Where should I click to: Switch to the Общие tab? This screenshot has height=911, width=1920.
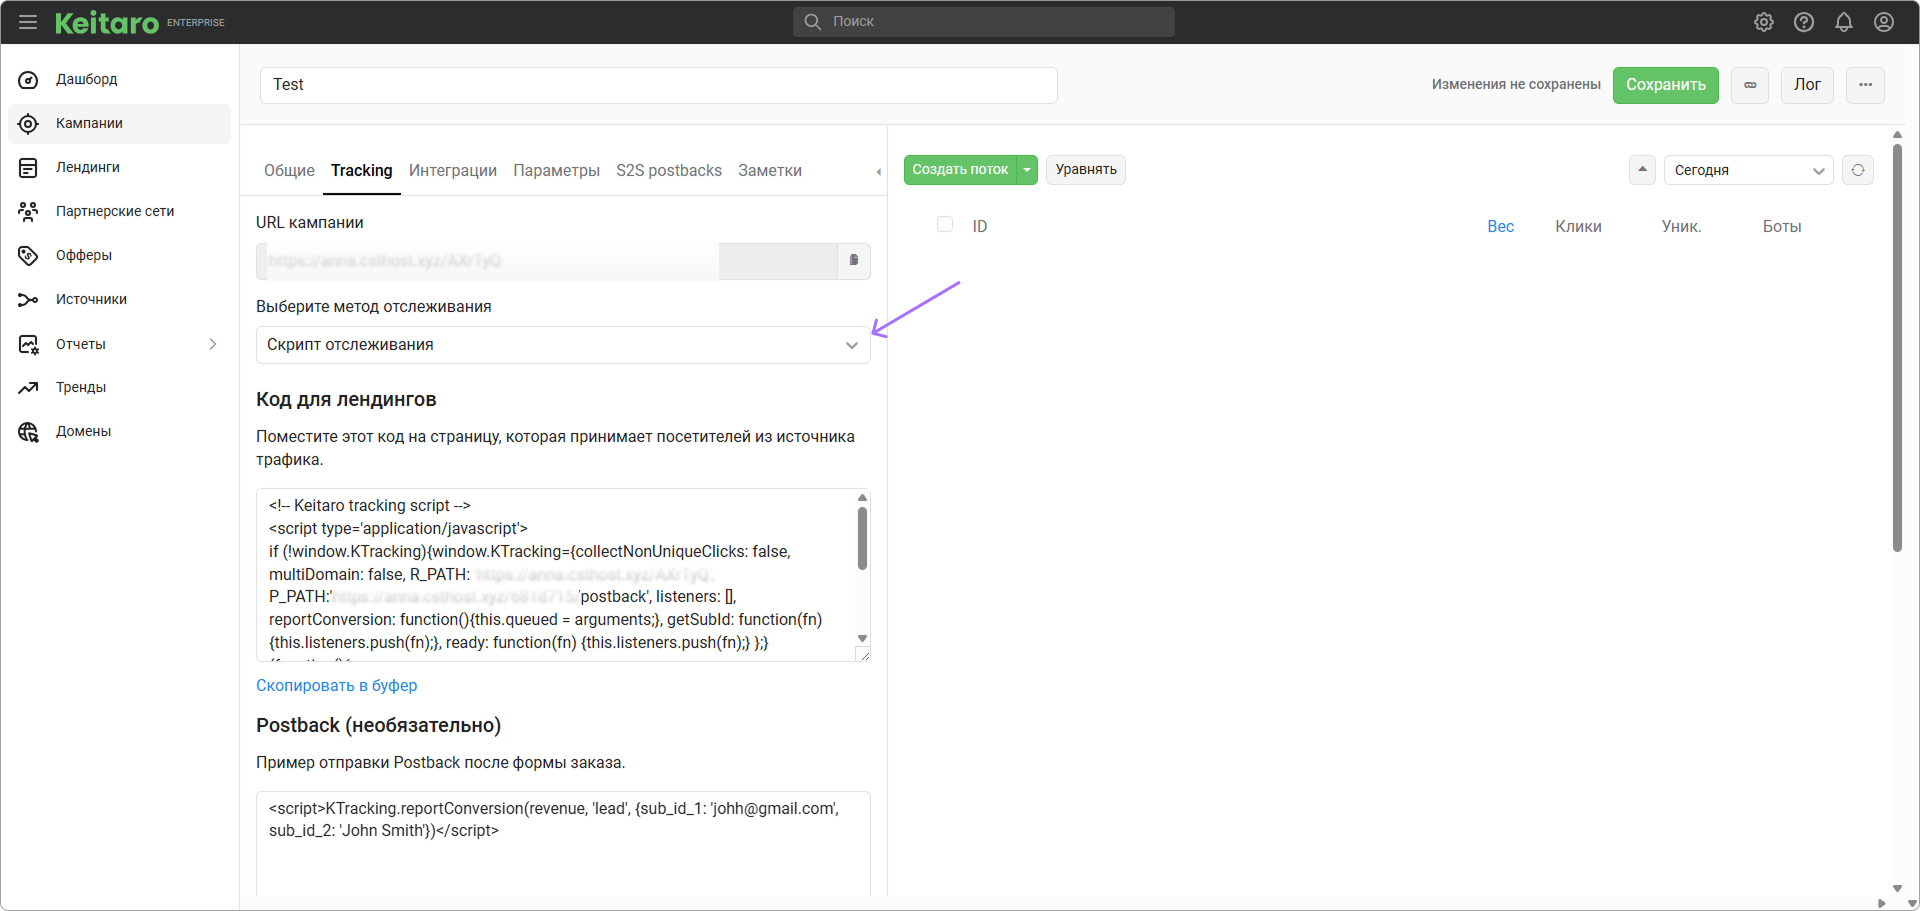click(x=289, y=171)
